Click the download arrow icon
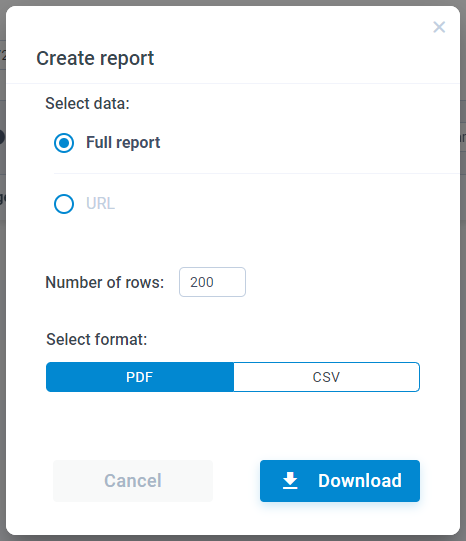 [290, 481]
